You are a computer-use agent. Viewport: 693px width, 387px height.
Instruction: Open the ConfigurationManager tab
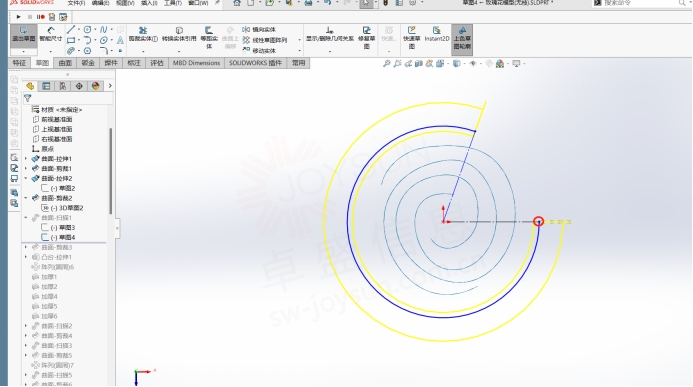(x=62, y=86)
